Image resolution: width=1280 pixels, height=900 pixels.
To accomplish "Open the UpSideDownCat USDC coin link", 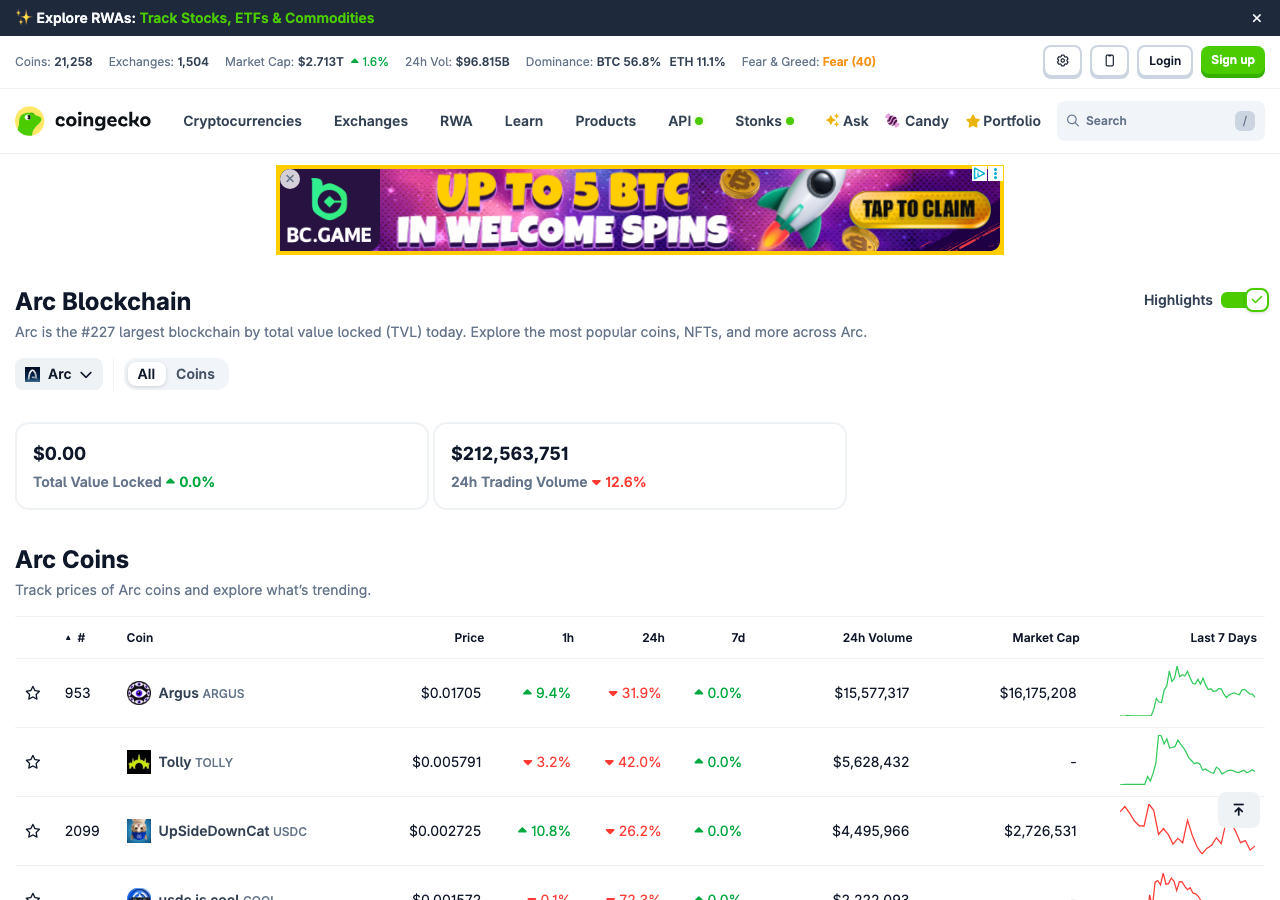I will pyautogui.click(x=233, y=831).
